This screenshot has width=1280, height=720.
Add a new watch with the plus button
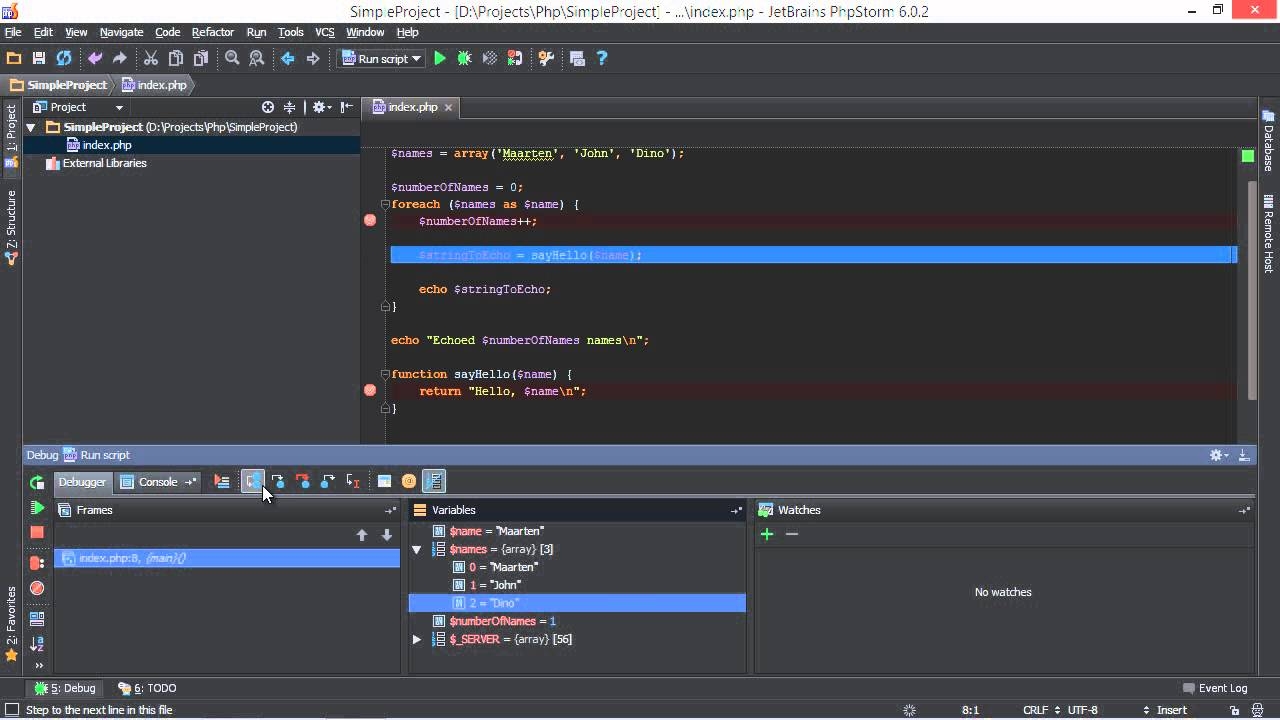[767, 534]
